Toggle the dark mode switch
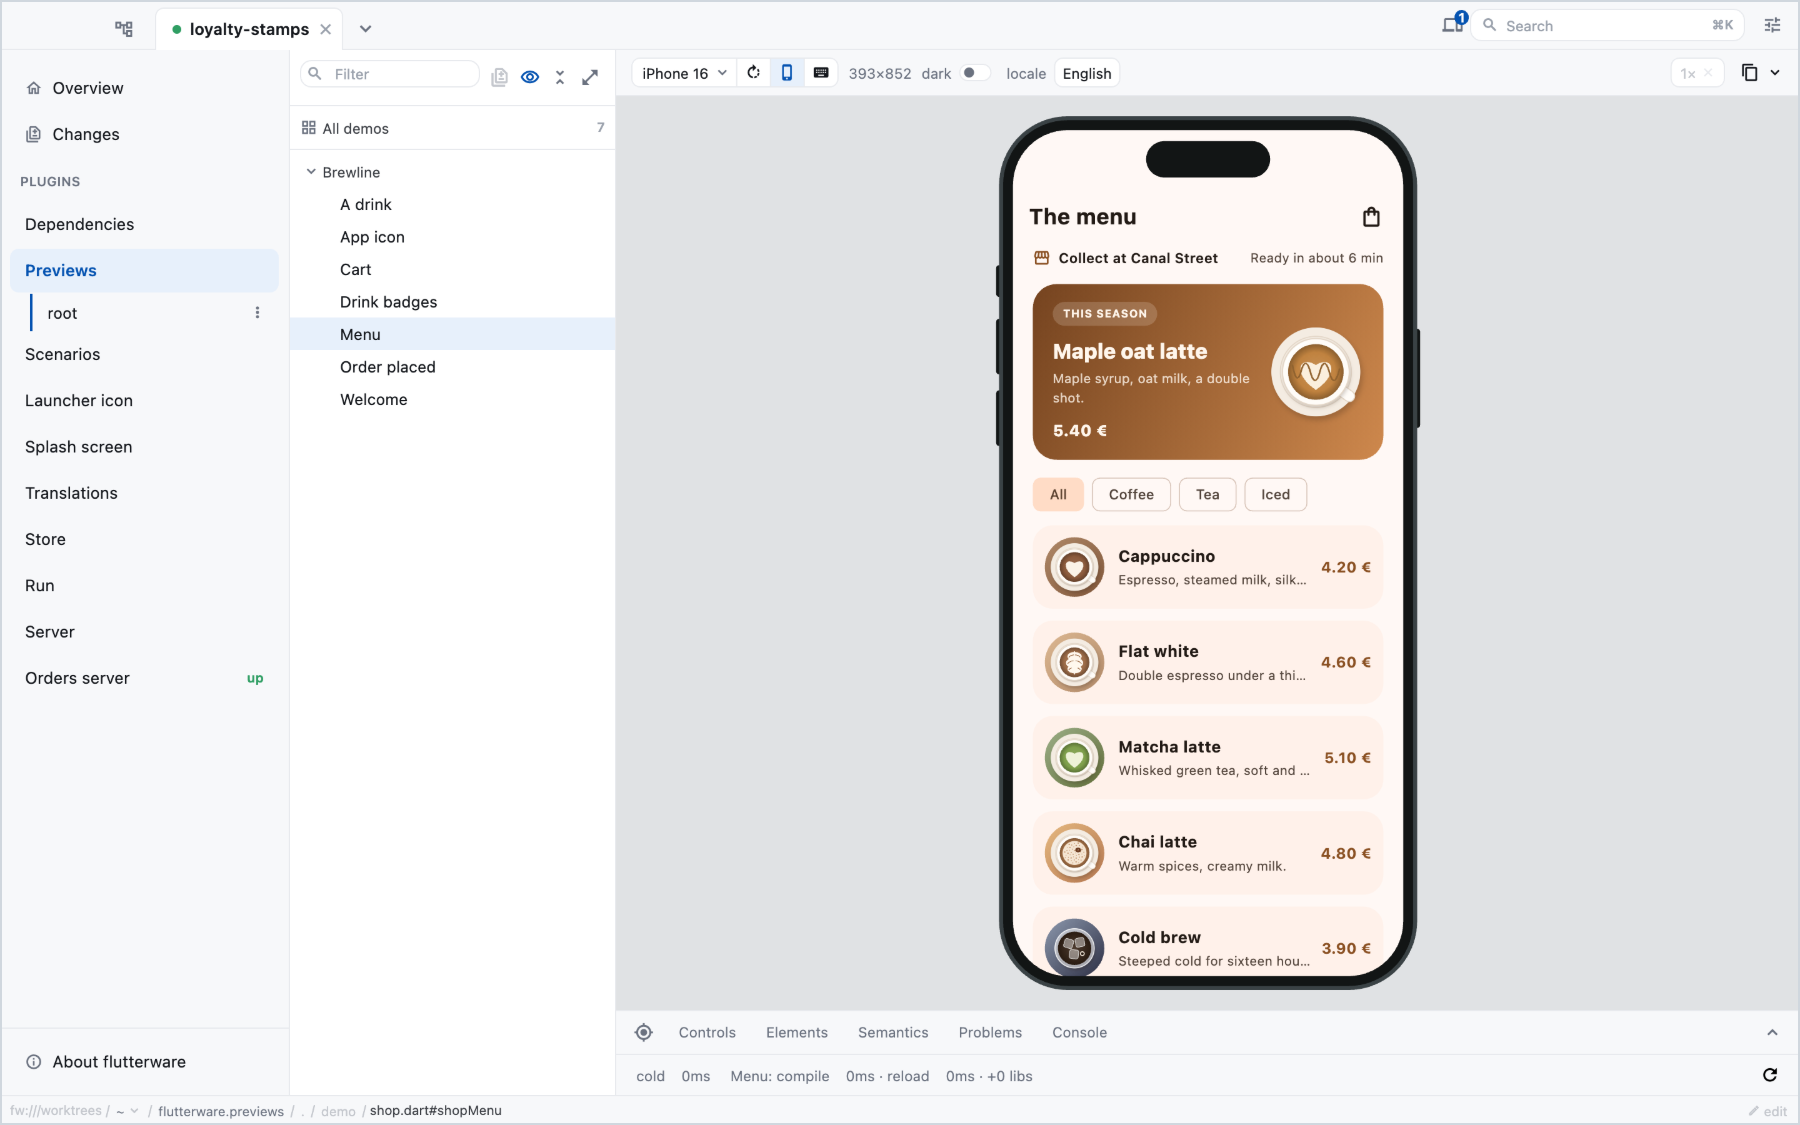Viewport: 1800px width, 1125px height. 974,73
